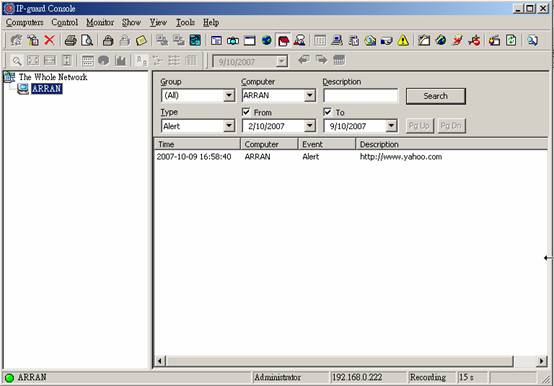The height and width of the screenshot is (386, 554).
Task: Click the green refresh document icon
Action: pyautogui.click(x=511, y=40)
